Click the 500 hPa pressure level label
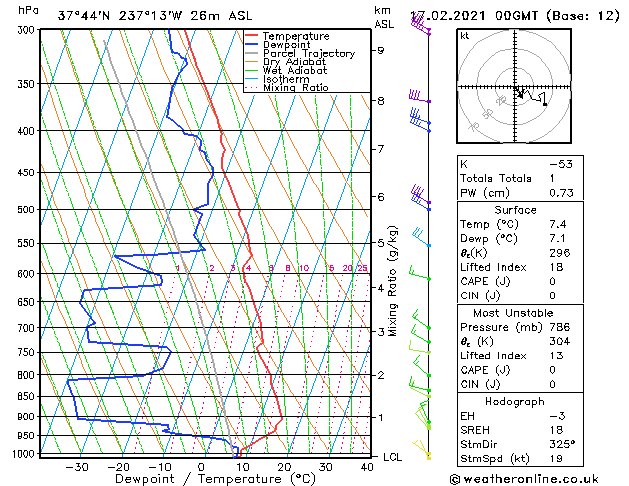Image resolution: width=629 pixels, height=486 pixels. [28, 210]
